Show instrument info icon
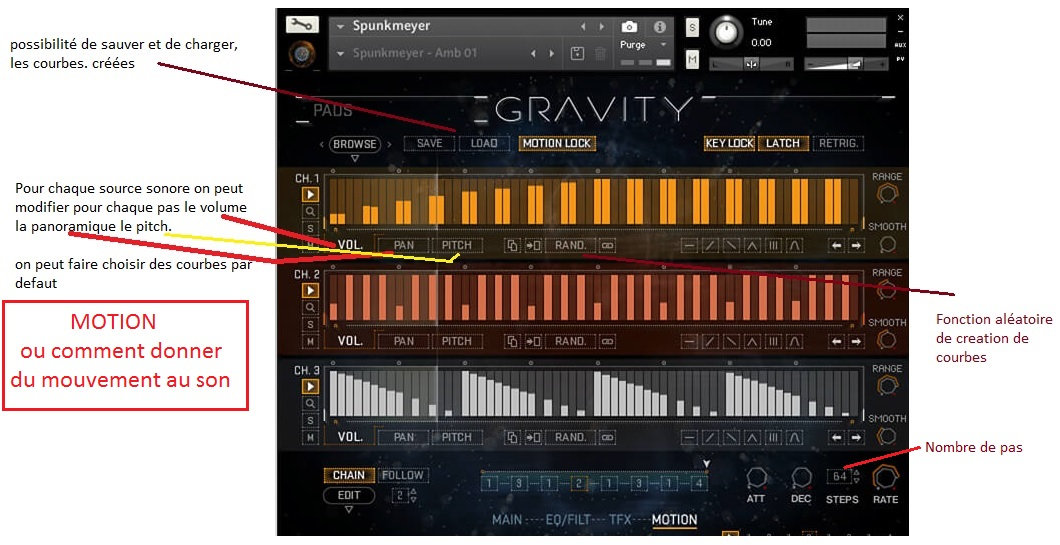1060x545 pixels. [660, 26]
